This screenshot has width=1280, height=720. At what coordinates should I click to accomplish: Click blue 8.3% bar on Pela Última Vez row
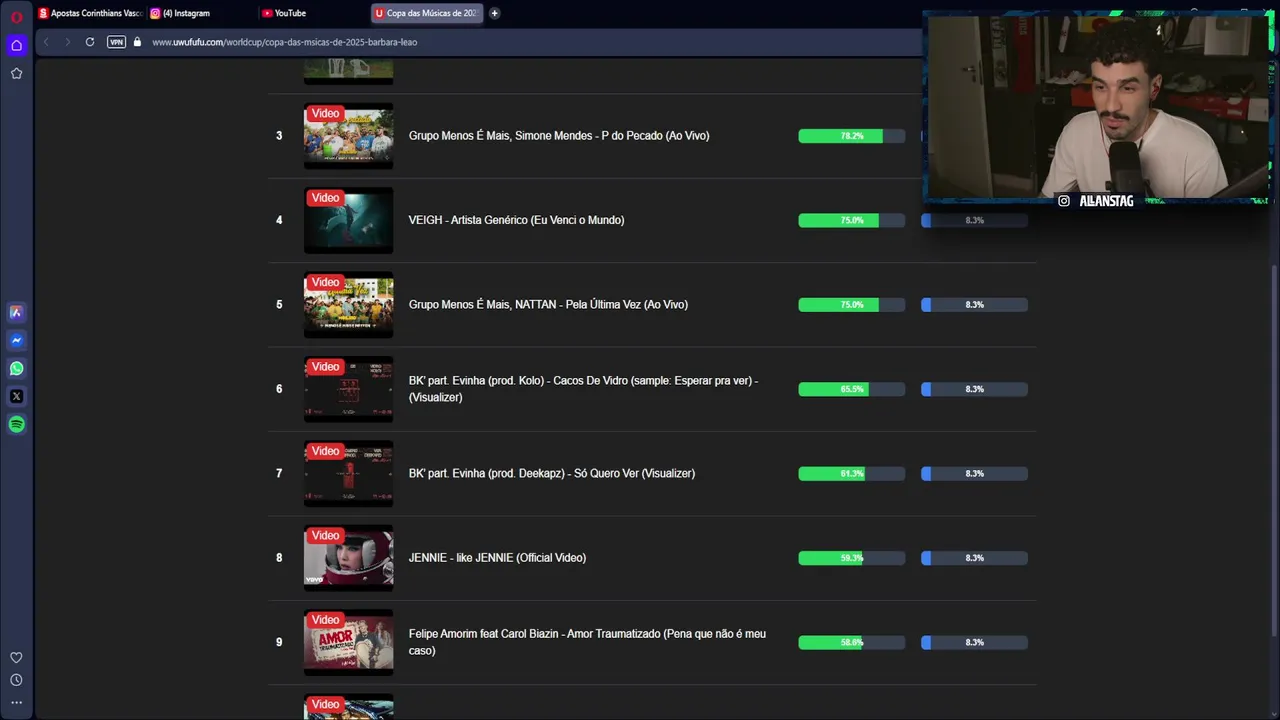click(x=974, y=305)
